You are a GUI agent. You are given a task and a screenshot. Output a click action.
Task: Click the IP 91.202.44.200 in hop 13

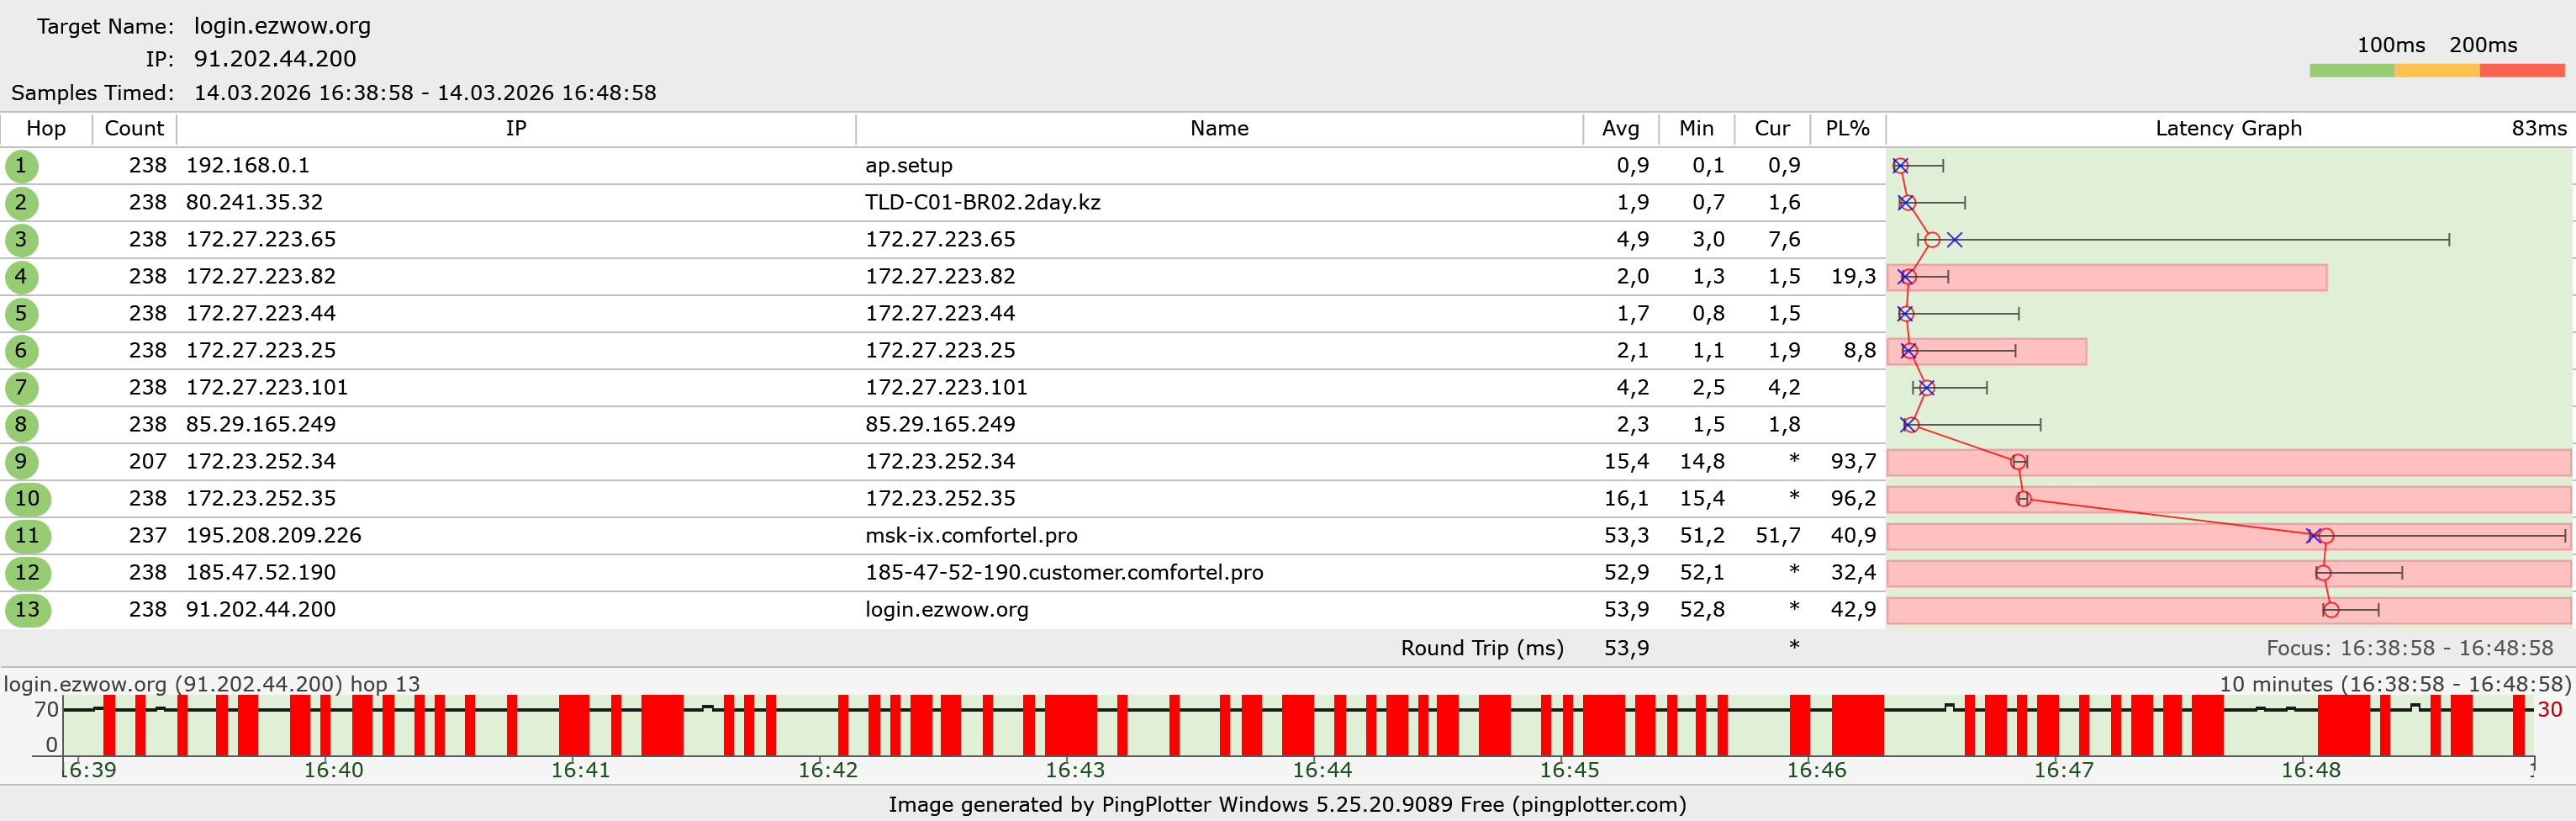(x=261, y=610)
